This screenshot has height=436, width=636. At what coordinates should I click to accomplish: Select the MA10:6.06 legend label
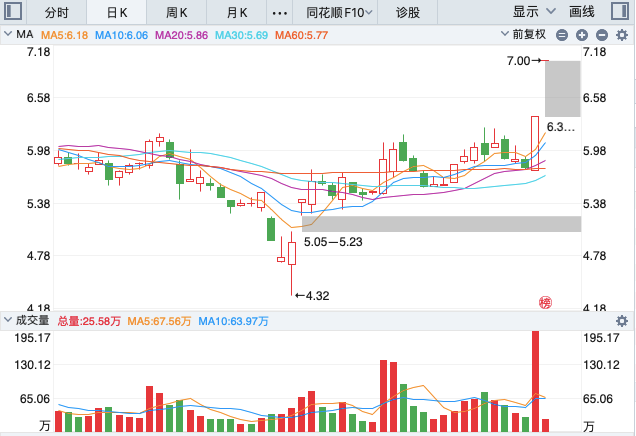[x=121, y=35]
